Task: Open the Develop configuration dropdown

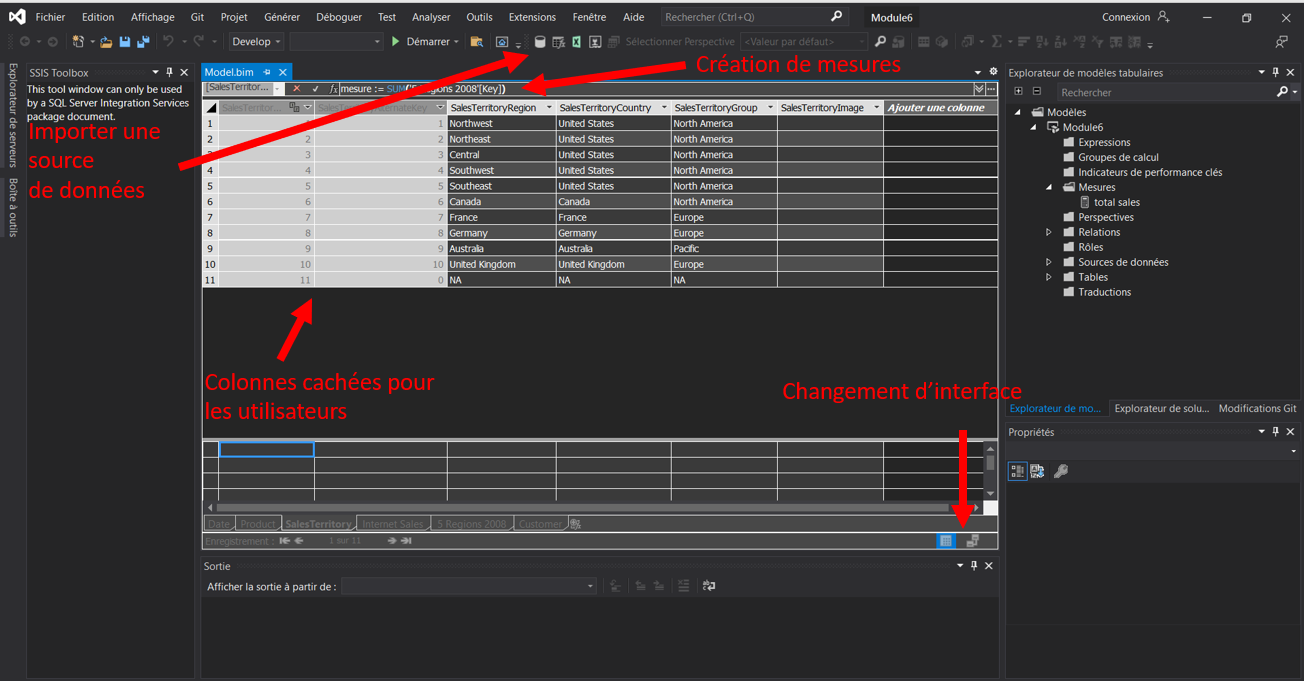Action: click(257, 42)
